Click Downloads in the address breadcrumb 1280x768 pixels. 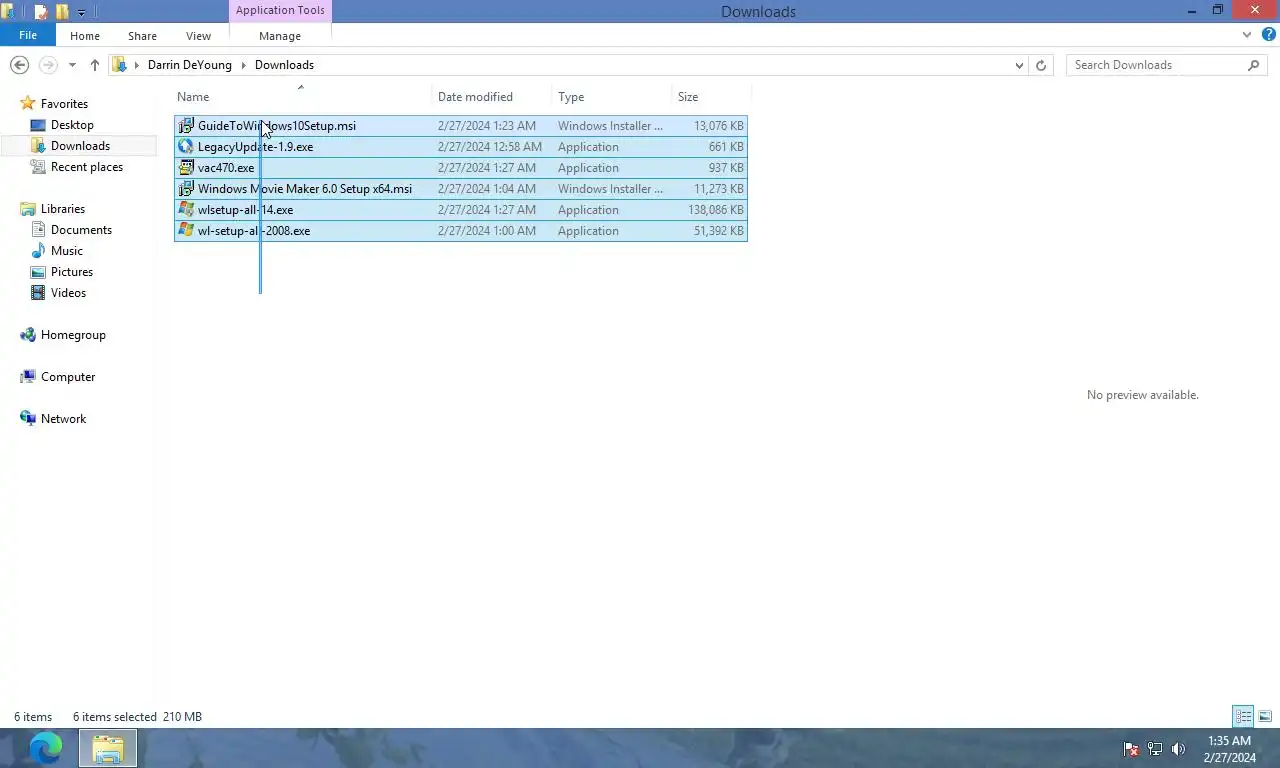click(x=284, y=65)
